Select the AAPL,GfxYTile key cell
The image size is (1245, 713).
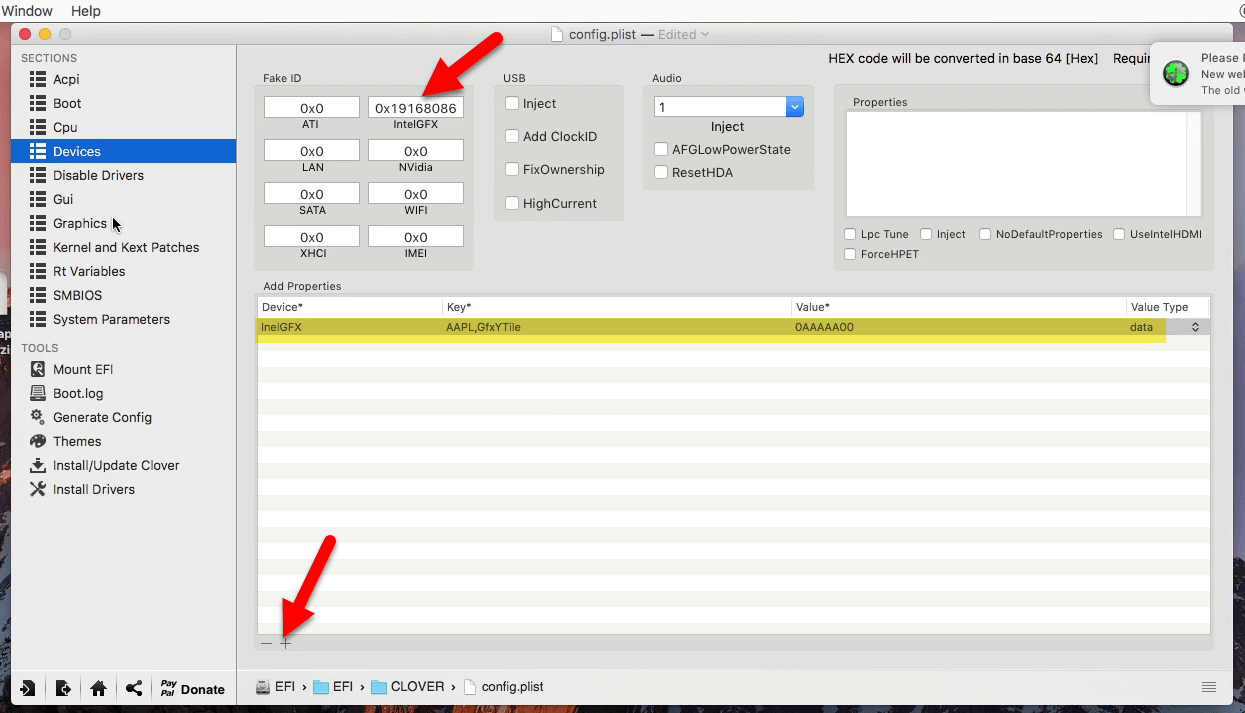pyautogui.click(x=617, y=327)
